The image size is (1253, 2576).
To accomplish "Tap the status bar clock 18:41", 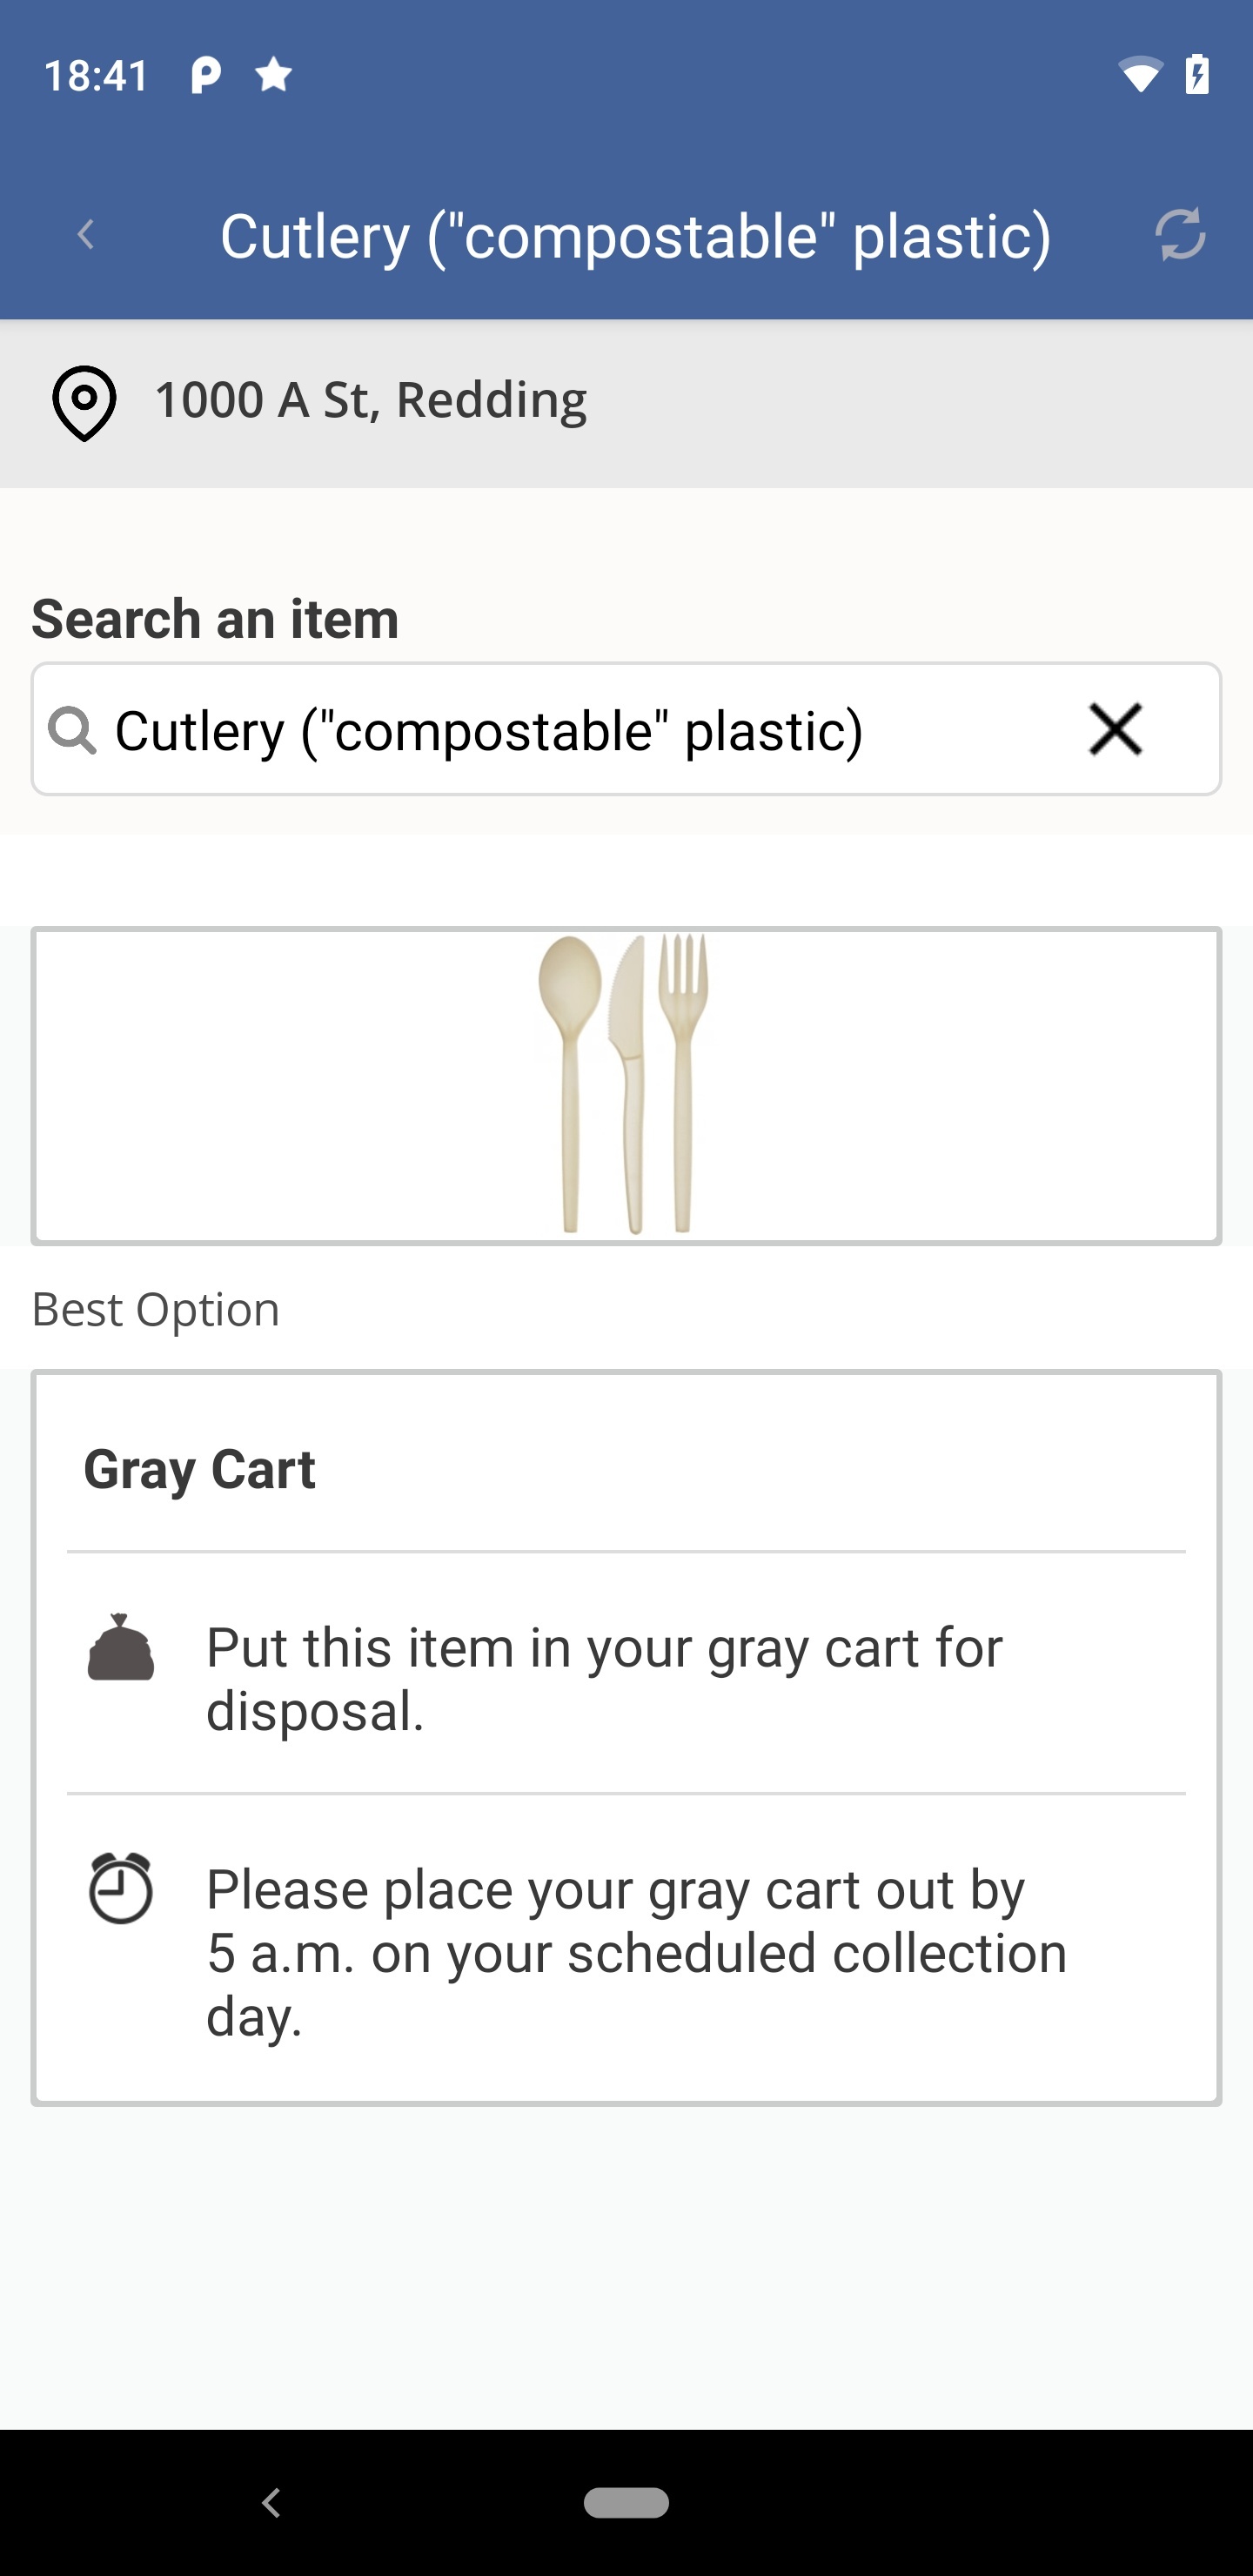I will click(96, 75).
